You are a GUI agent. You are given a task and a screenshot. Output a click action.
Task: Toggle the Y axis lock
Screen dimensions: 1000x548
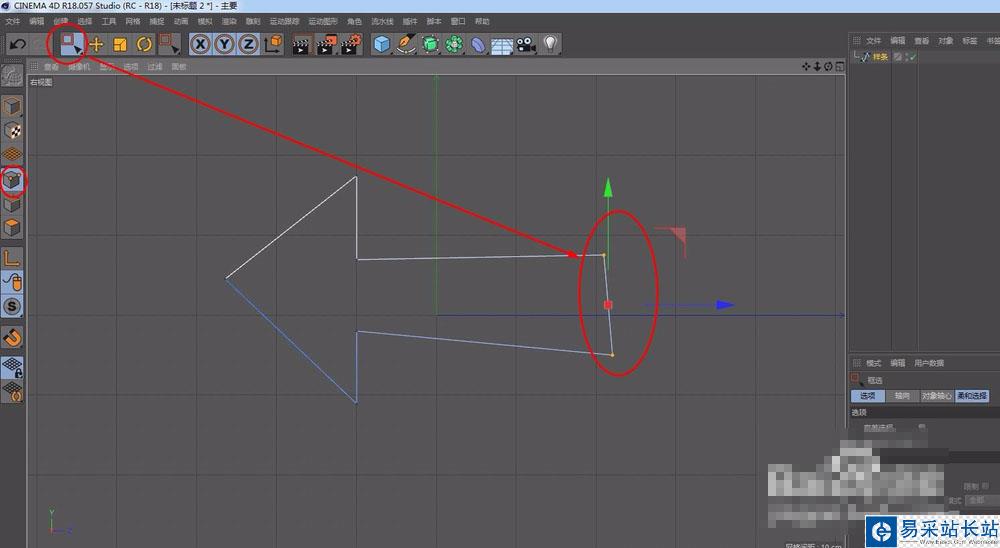click(224, 44)
